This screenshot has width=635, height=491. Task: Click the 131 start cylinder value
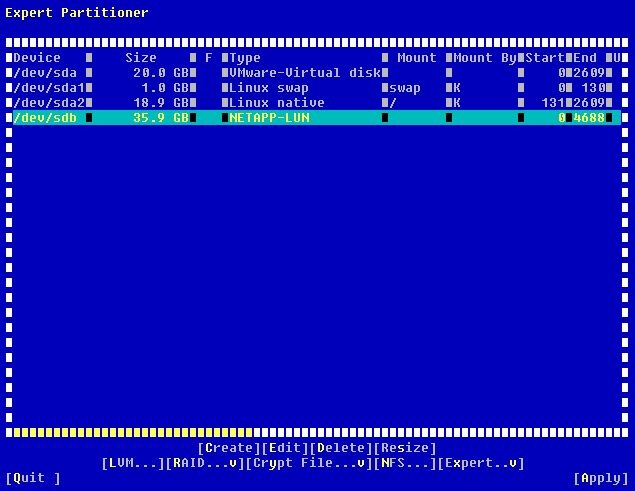tap(553, 103)
